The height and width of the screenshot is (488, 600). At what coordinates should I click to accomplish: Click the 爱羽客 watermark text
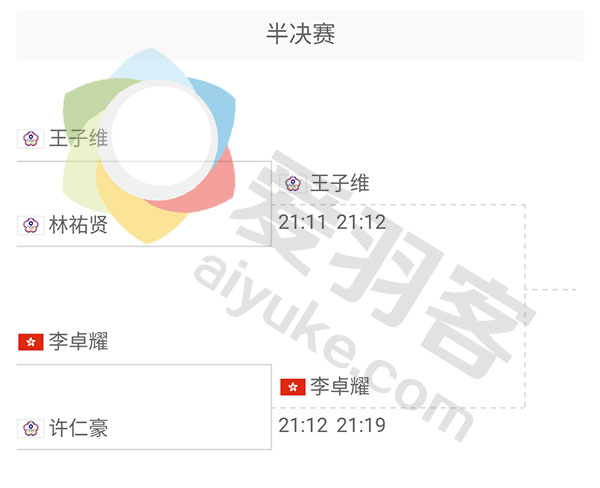click(383, 264)
